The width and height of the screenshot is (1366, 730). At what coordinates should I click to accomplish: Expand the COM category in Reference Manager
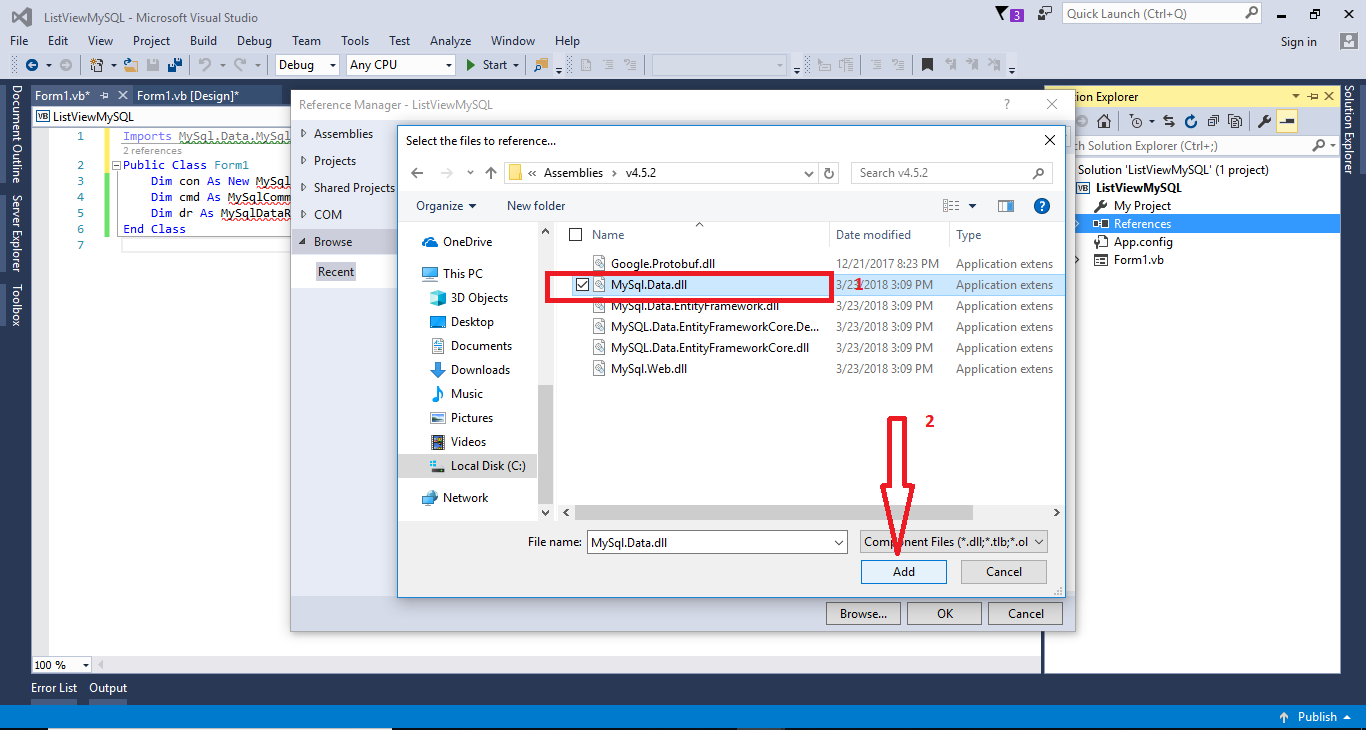(x=304, y=215)
